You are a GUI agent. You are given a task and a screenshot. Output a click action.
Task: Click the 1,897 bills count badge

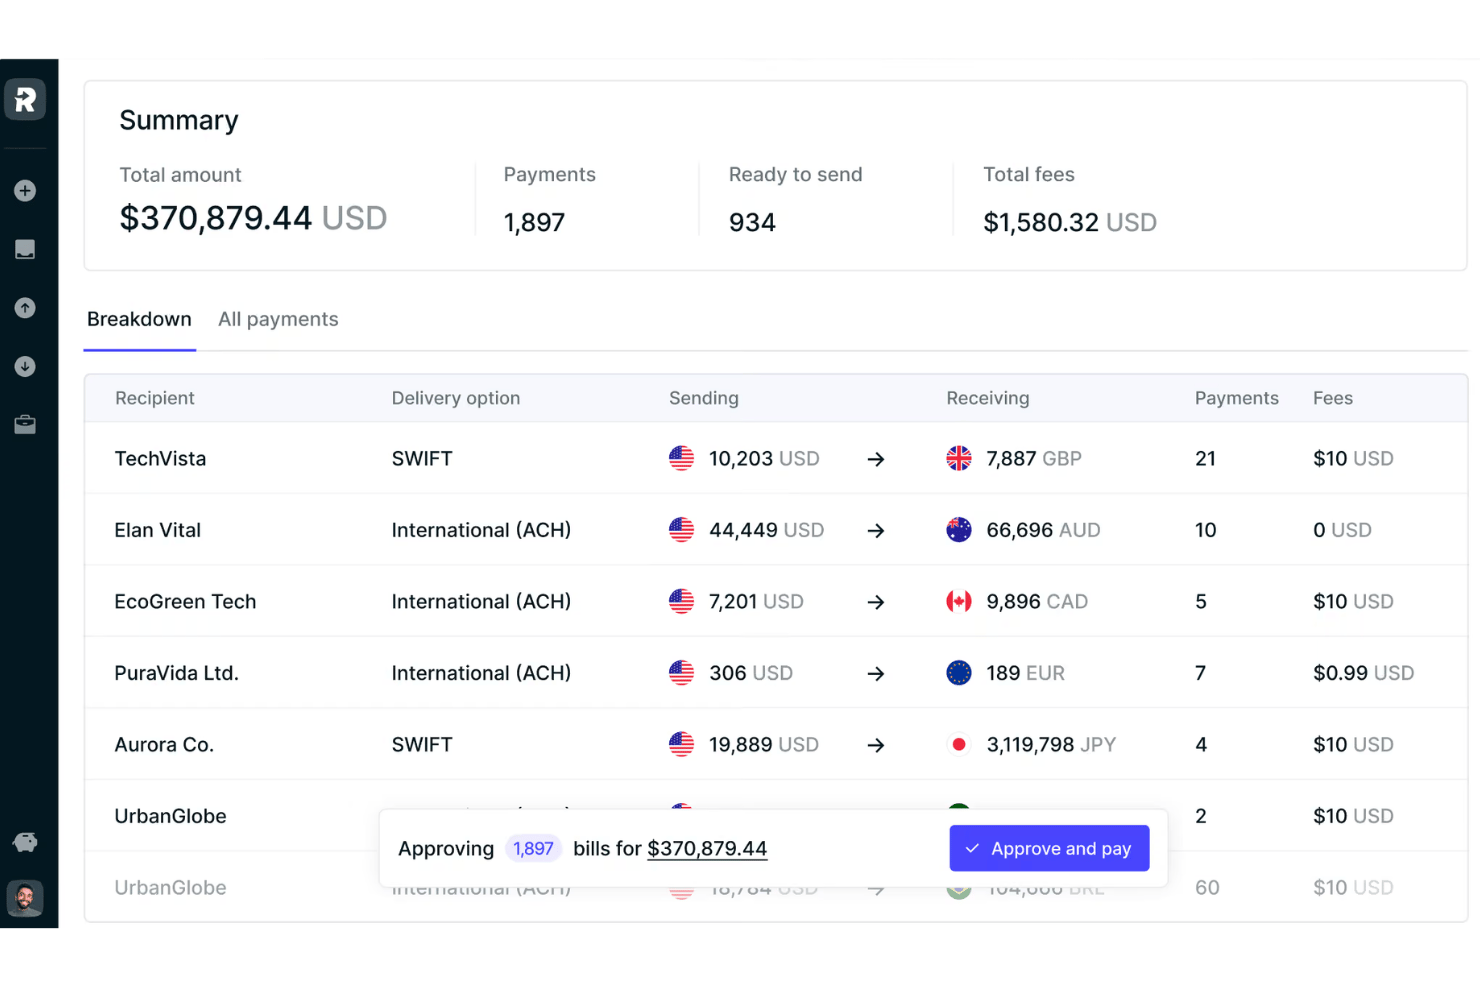533,848
